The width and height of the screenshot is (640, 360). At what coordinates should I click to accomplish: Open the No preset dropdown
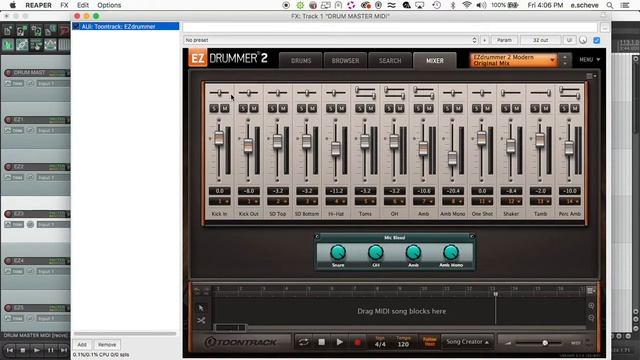331,40
